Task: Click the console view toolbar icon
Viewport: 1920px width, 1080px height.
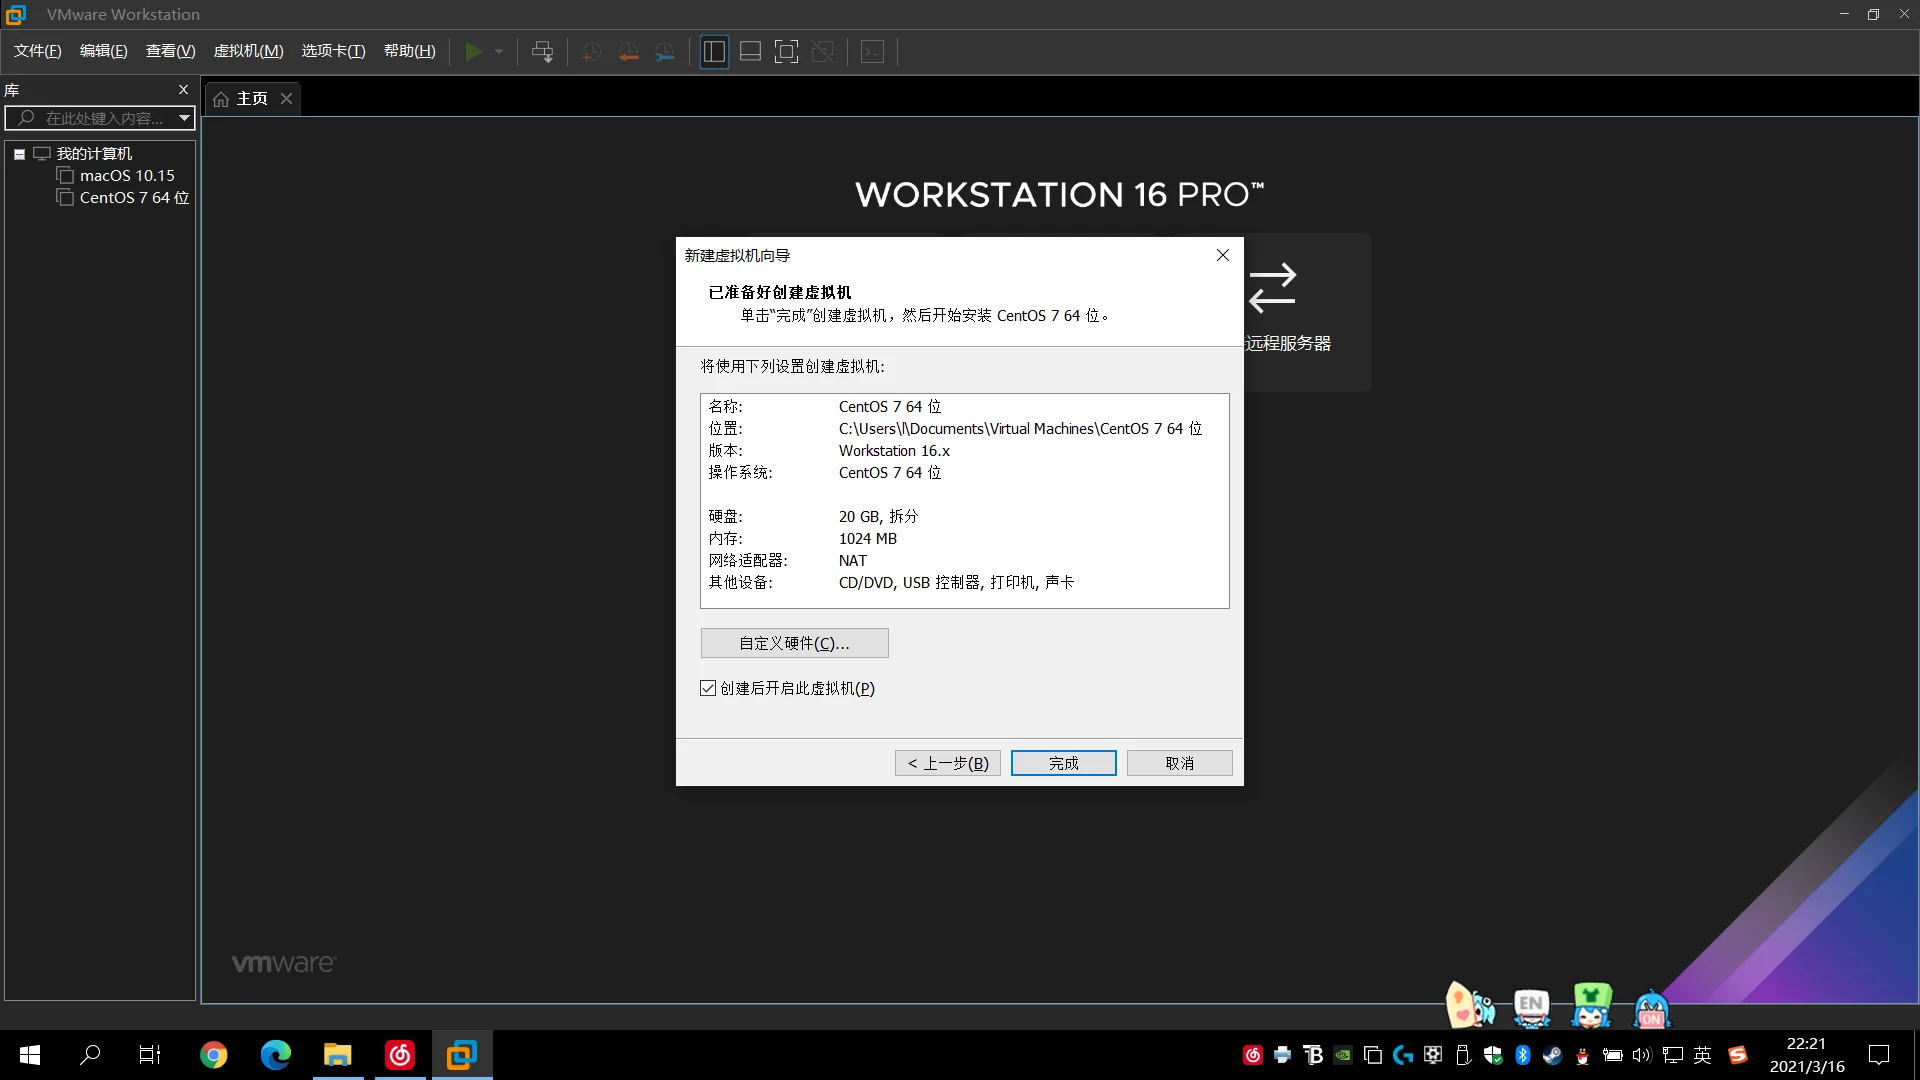Action: (872, 51)
